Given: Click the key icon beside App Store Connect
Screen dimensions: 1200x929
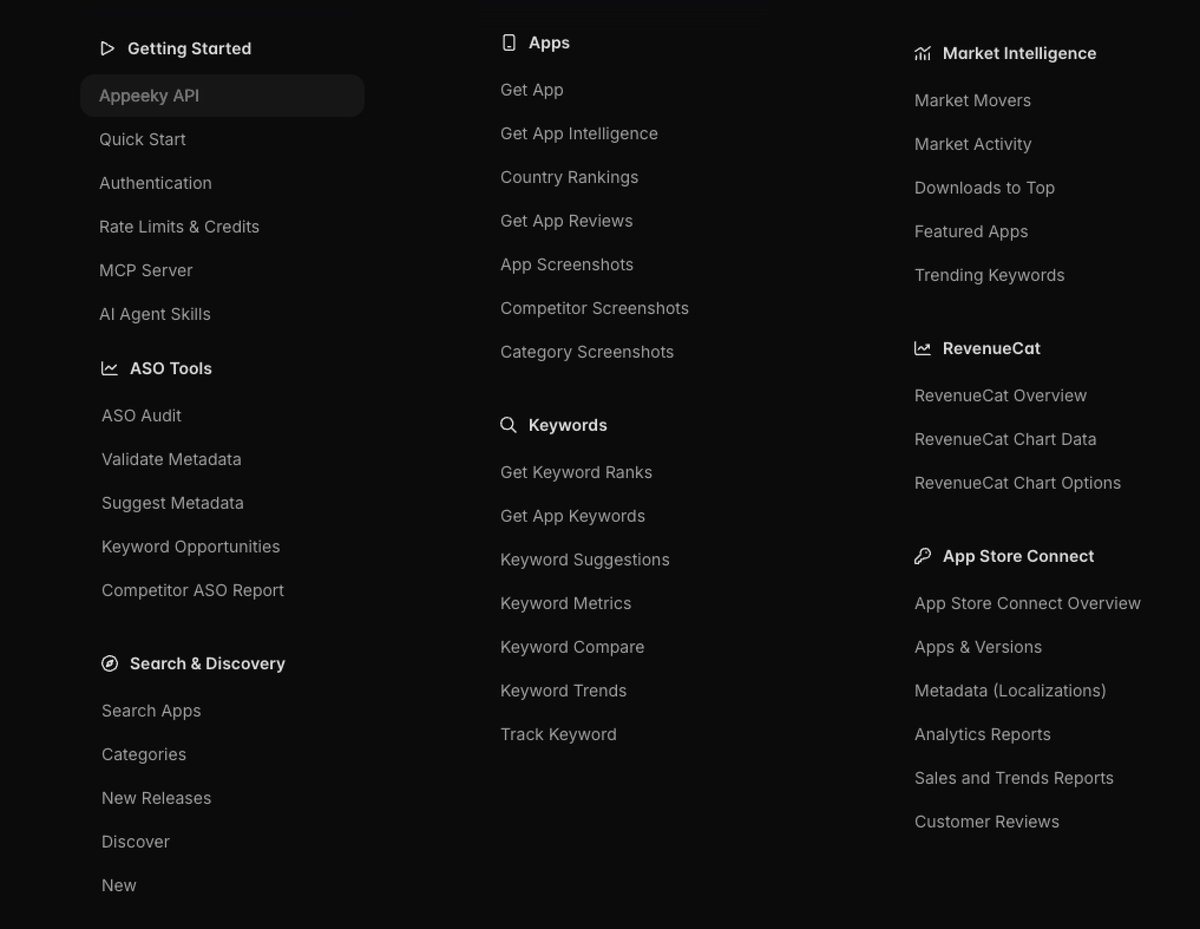Looking at the screenshot, I should click(922, 556).
